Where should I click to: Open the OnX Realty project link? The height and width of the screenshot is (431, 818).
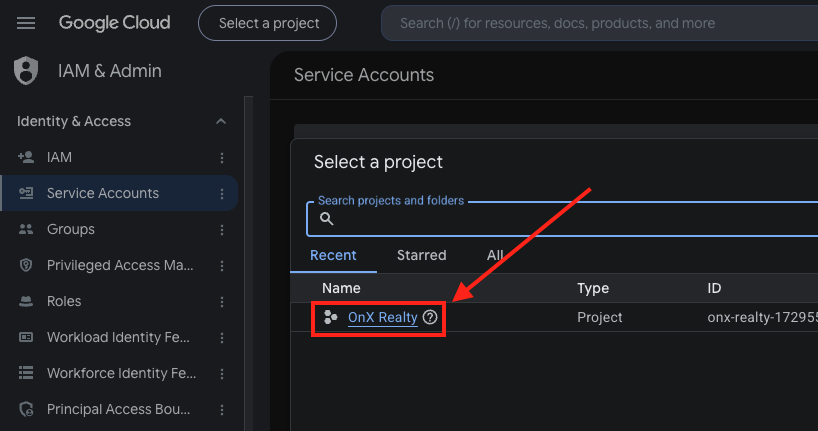(382, 317)
